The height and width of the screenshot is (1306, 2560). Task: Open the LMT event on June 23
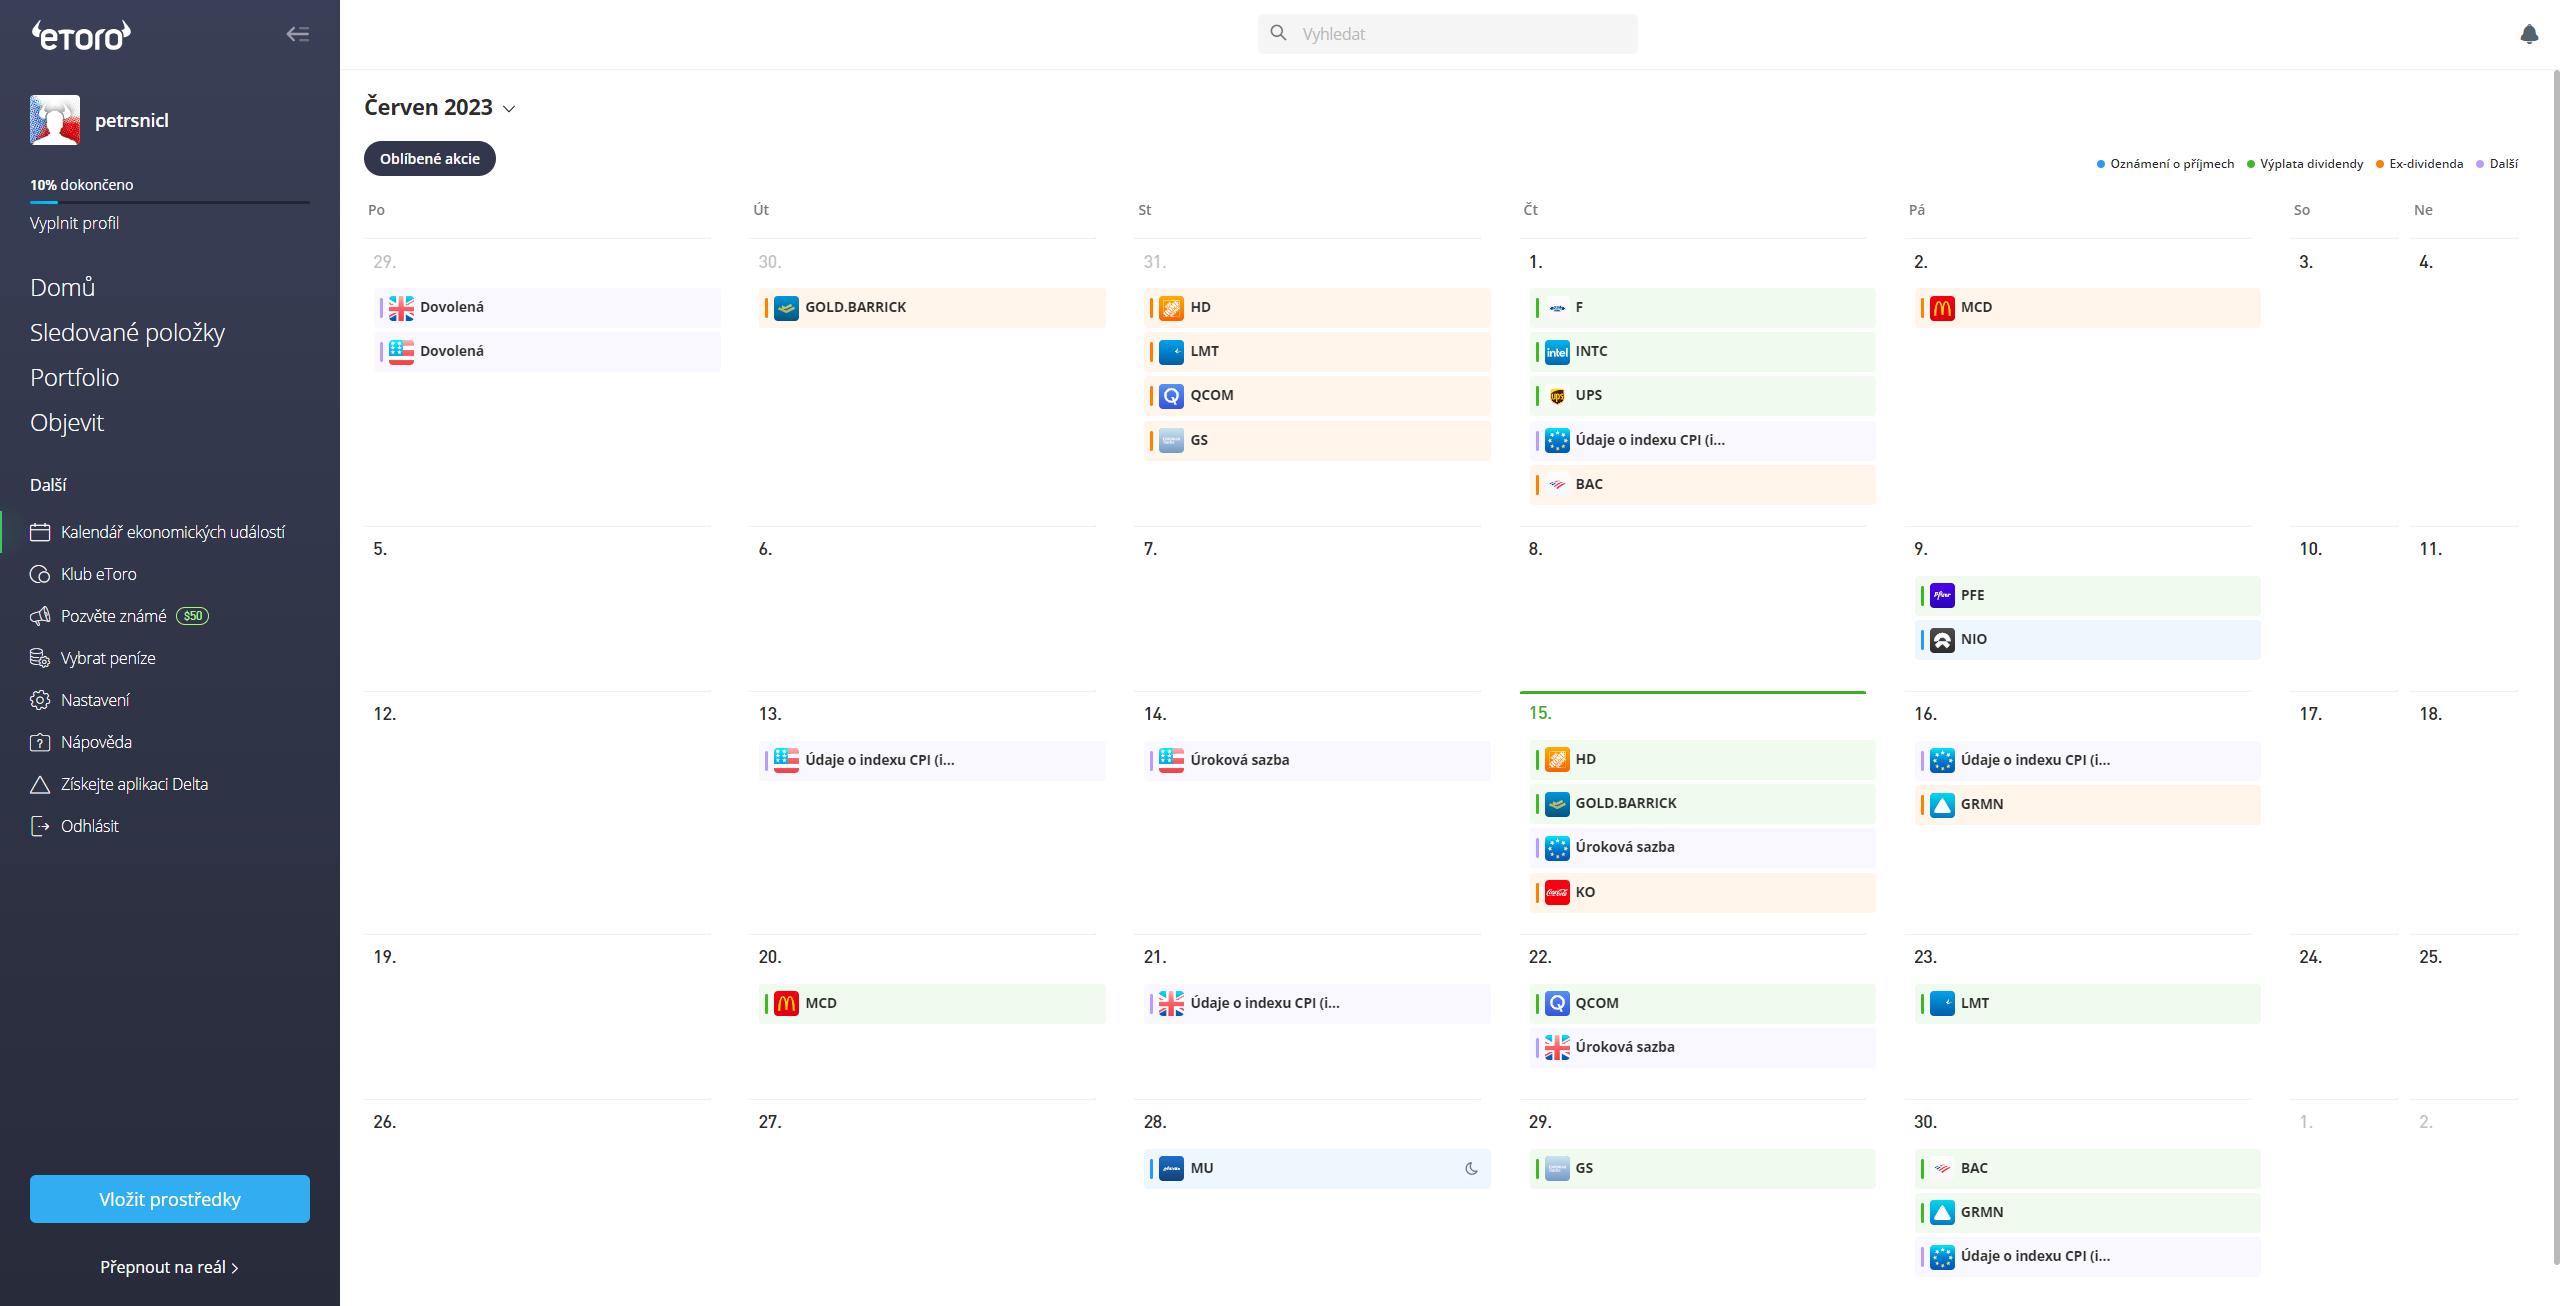(x=2088, y=1004)
